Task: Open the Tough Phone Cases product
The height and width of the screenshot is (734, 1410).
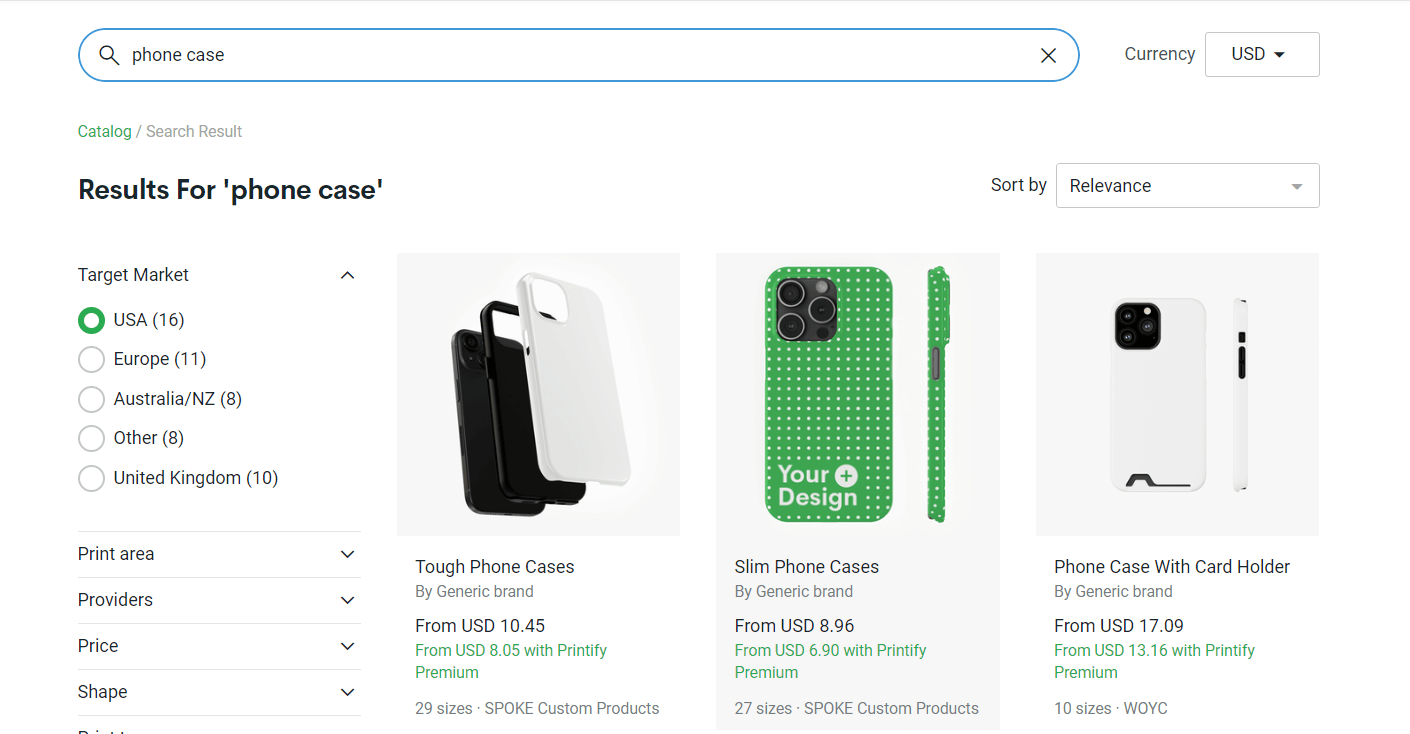Action: tap(494, 566)
